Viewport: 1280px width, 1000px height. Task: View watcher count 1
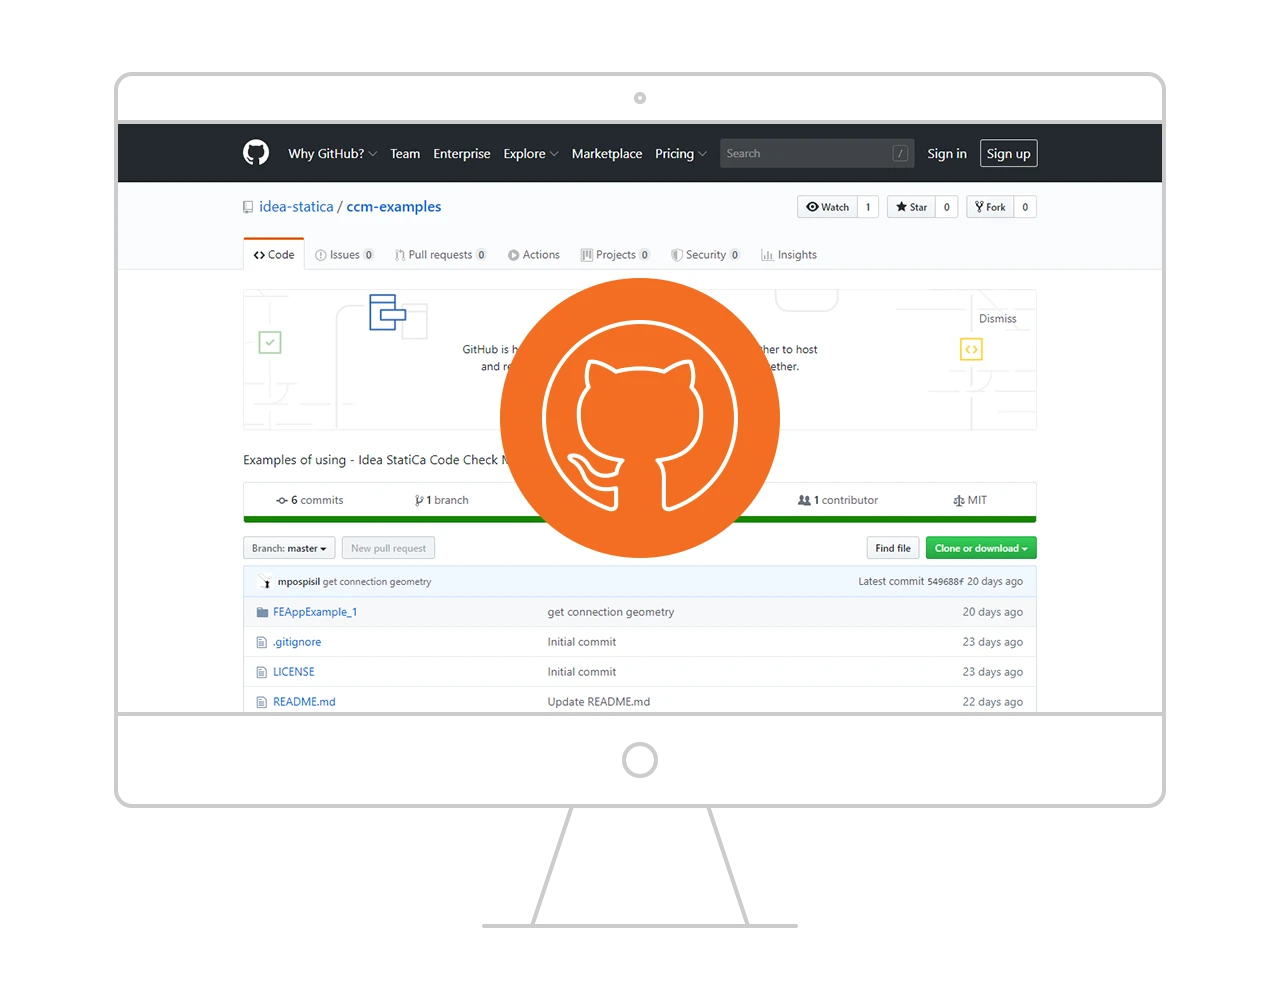[868, 207]
